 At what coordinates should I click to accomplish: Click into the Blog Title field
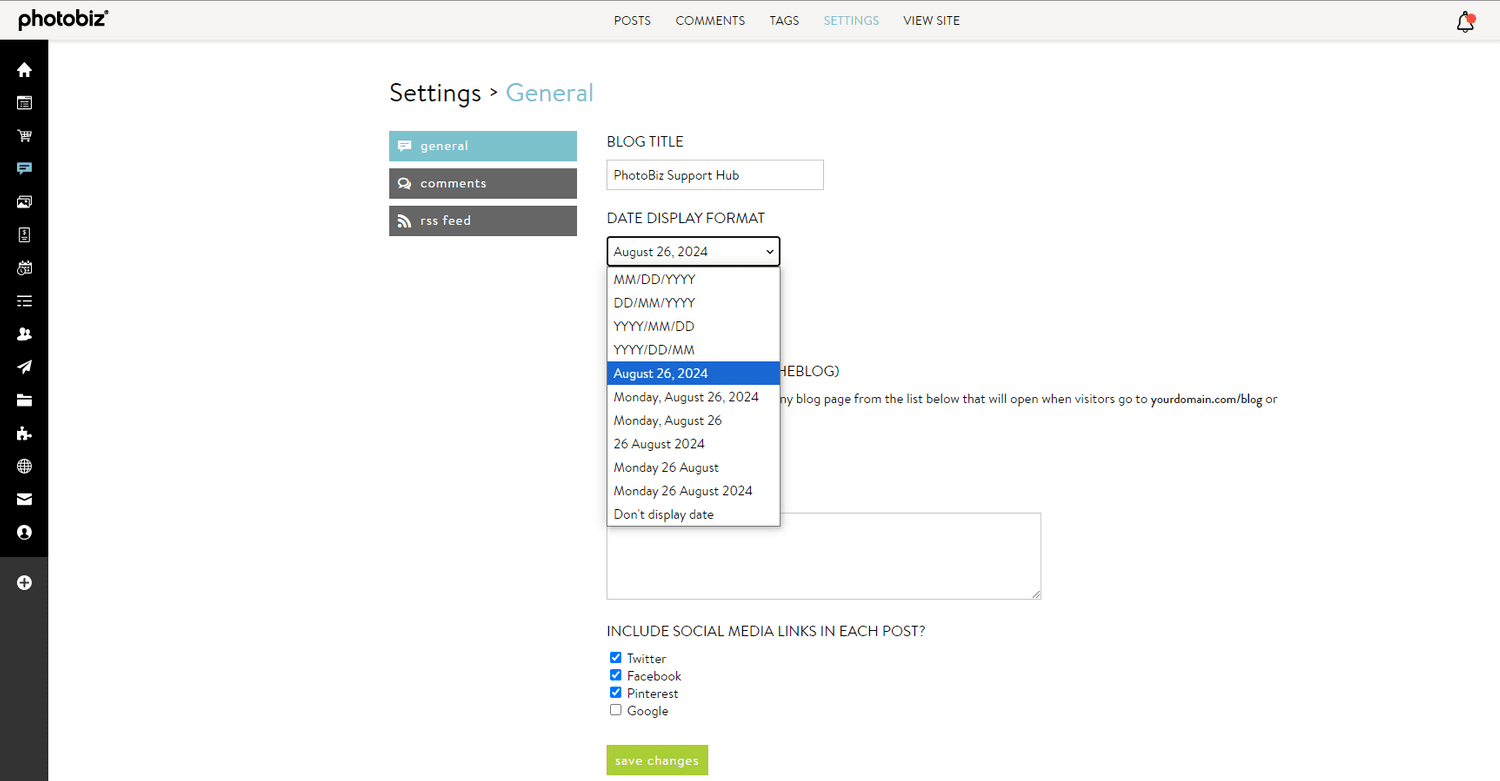[x=715, y=175]
